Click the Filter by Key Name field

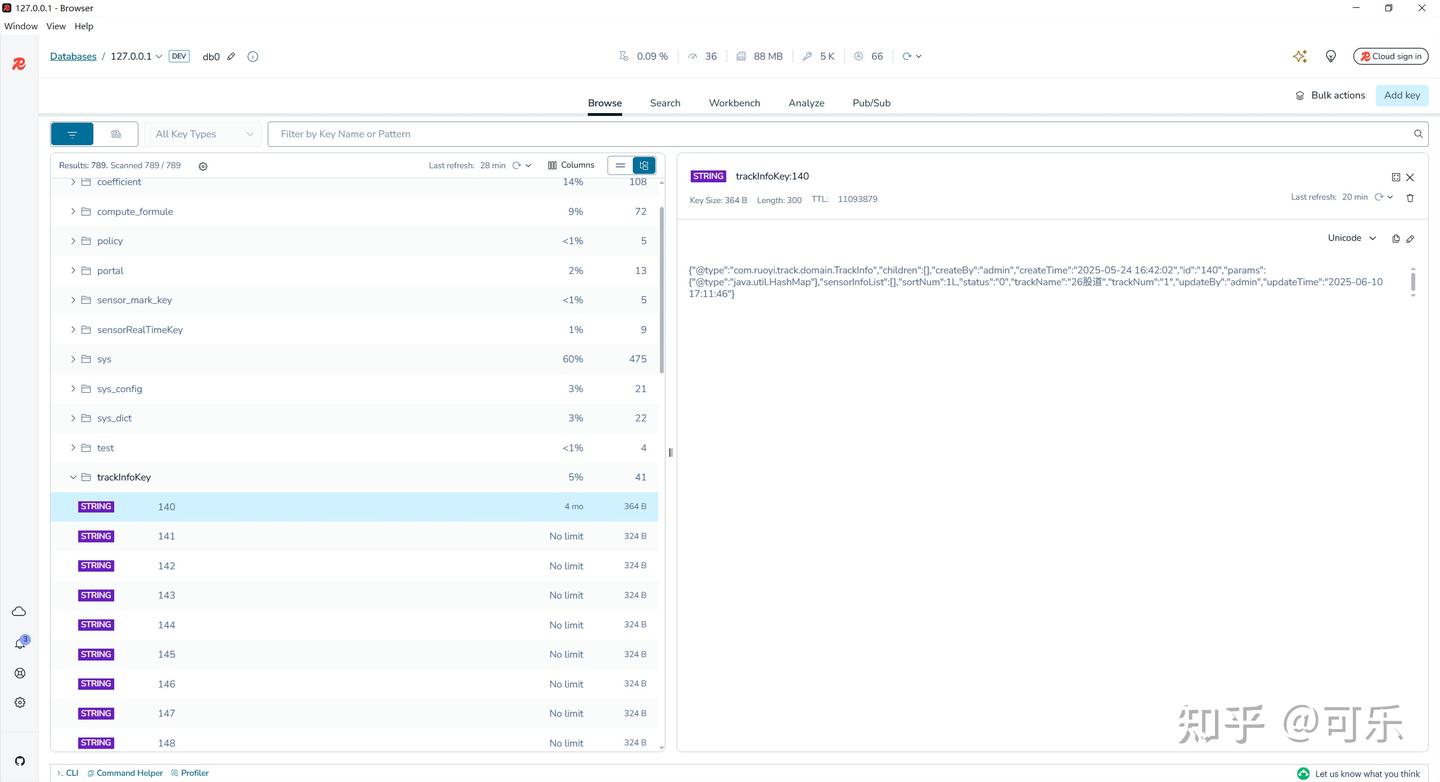pos(840,134)
